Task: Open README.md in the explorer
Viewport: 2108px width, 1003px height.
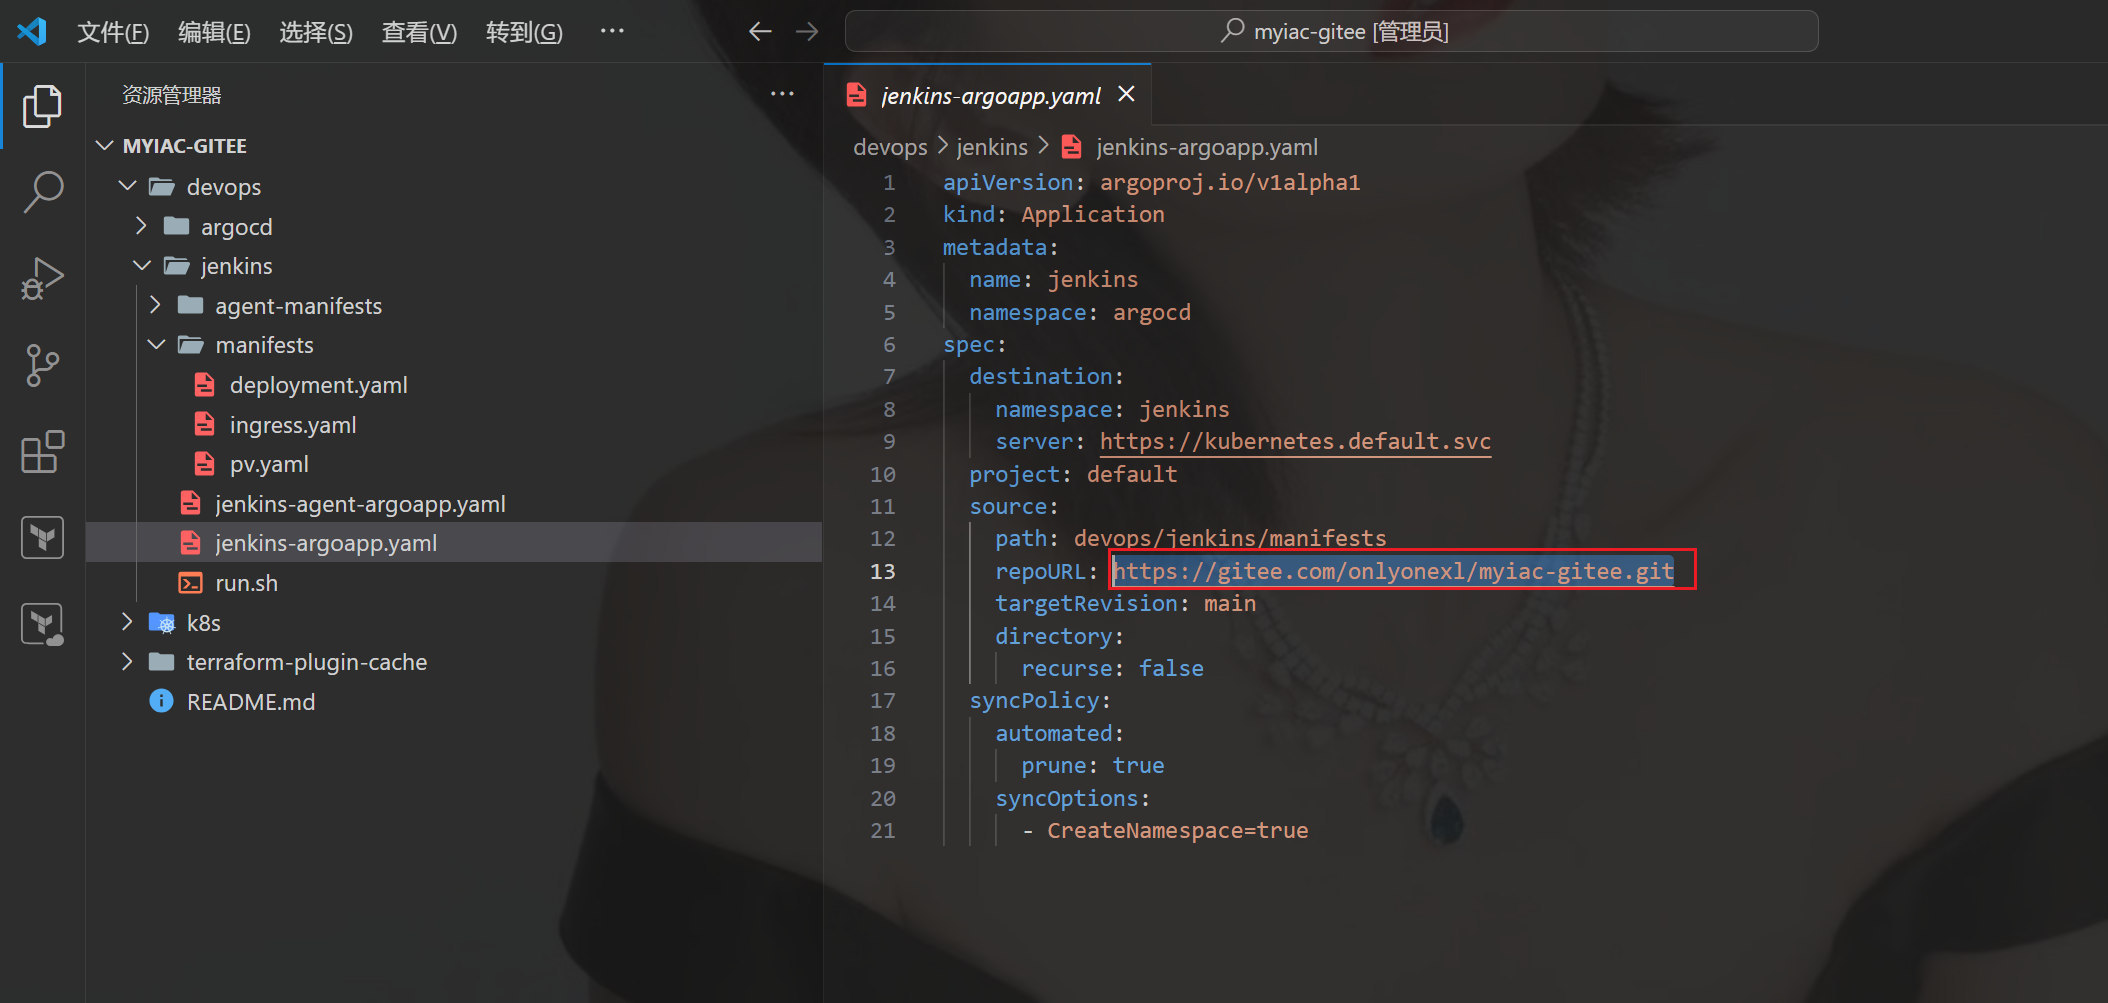Action: (251, 702)
